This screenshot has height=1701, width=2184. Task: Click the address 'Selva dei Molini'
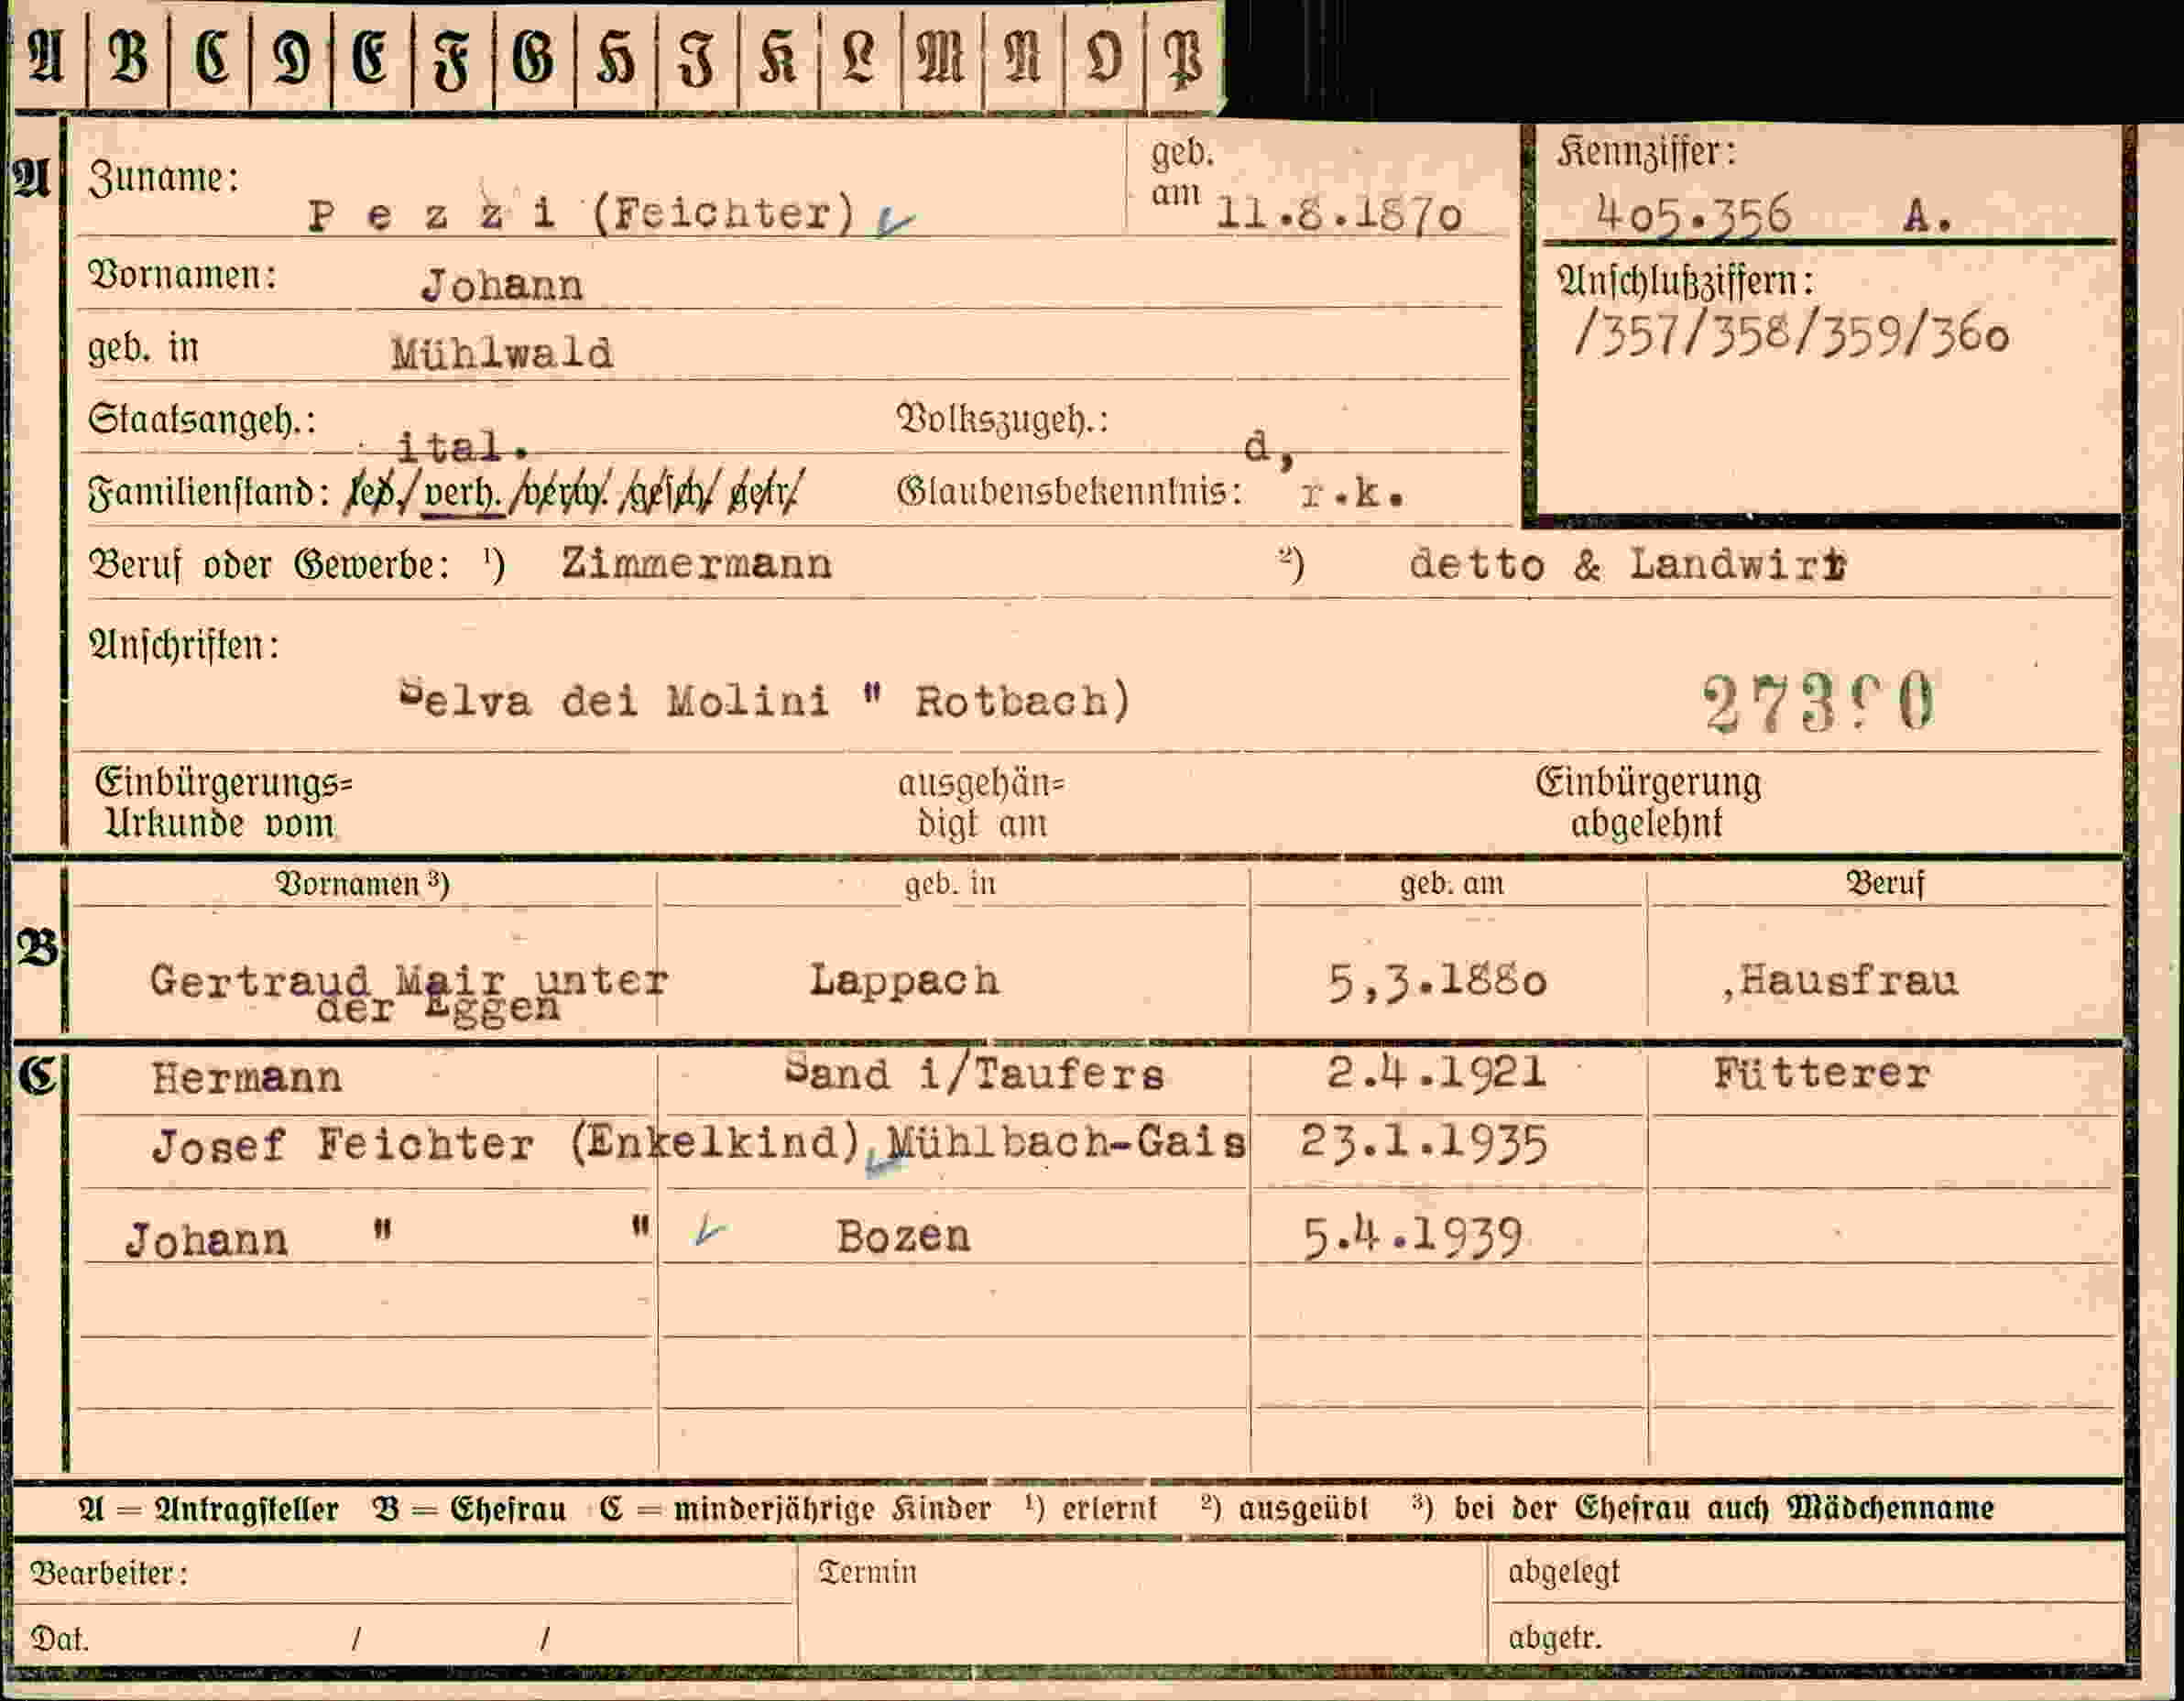(614, 700)
